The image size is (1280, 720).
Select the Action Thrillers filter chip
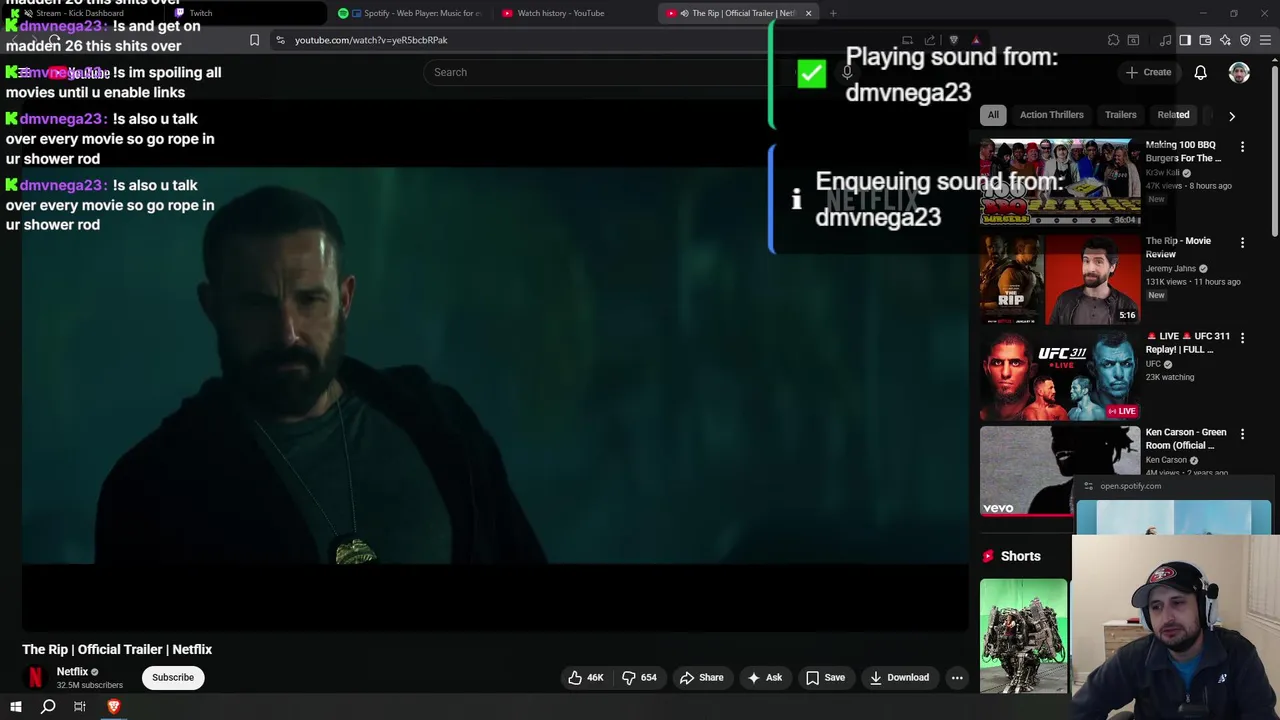pos(1051,115)
